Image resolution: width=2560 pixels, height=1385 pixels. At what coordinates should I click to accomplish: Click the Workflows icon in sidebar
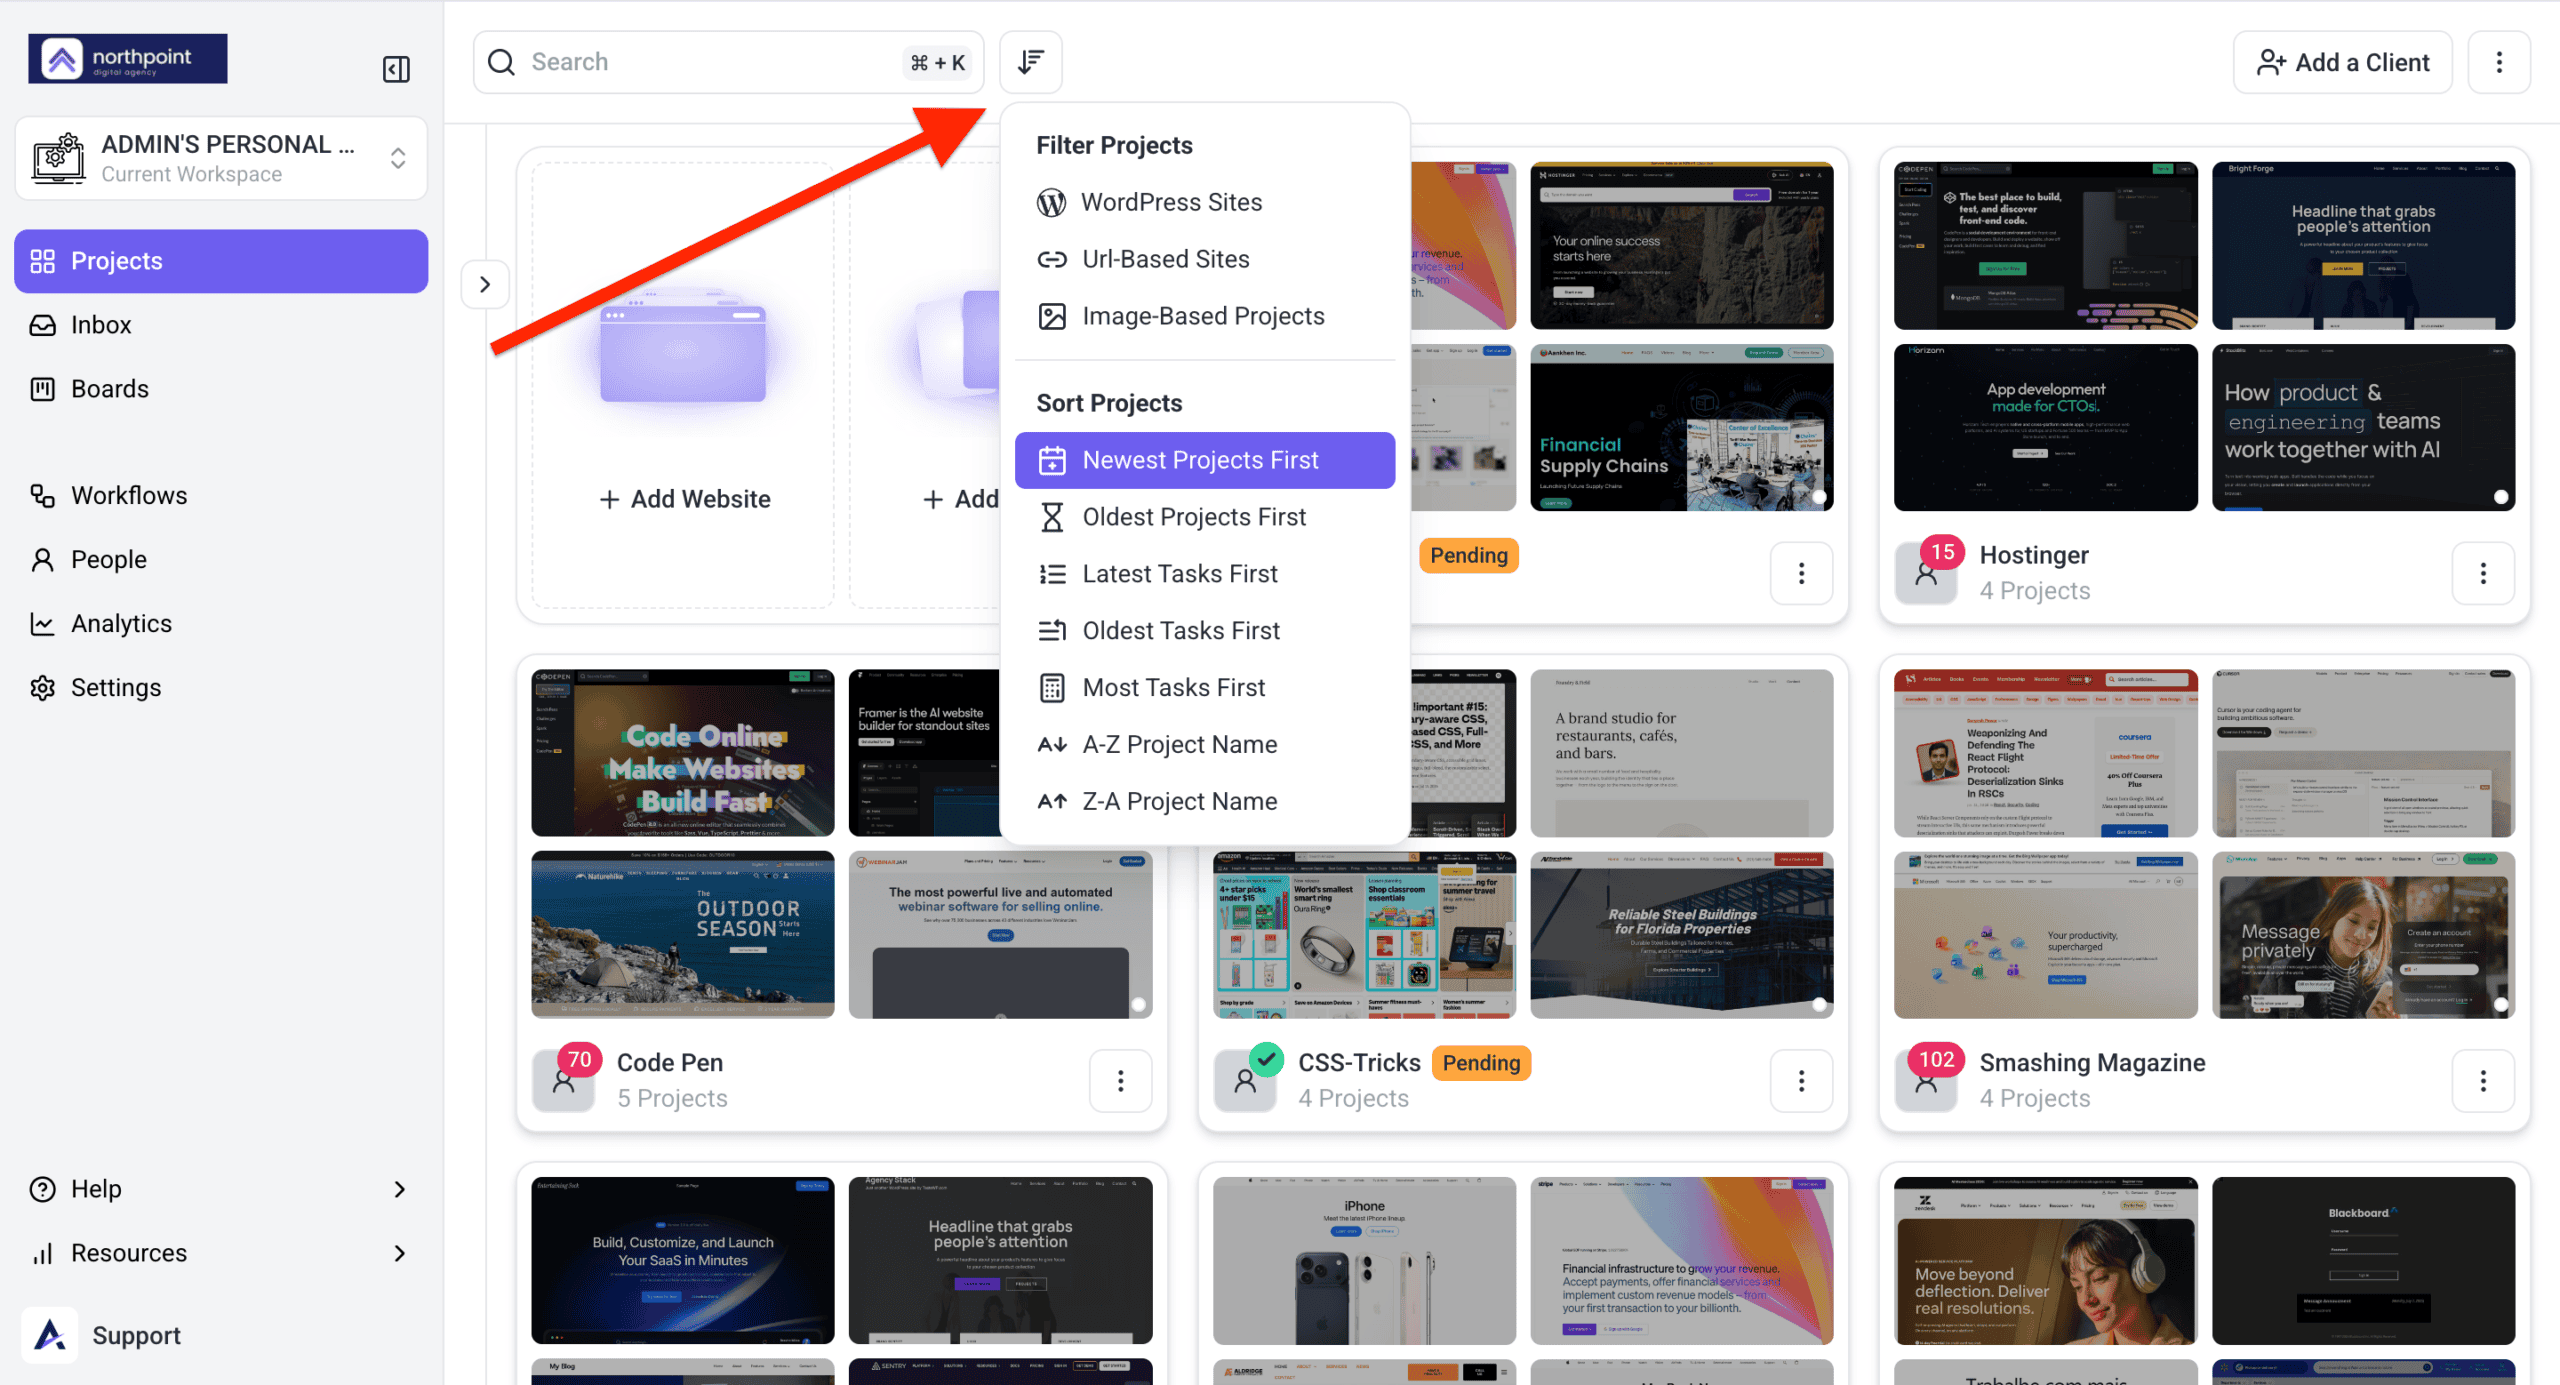(x=43, y=495)
